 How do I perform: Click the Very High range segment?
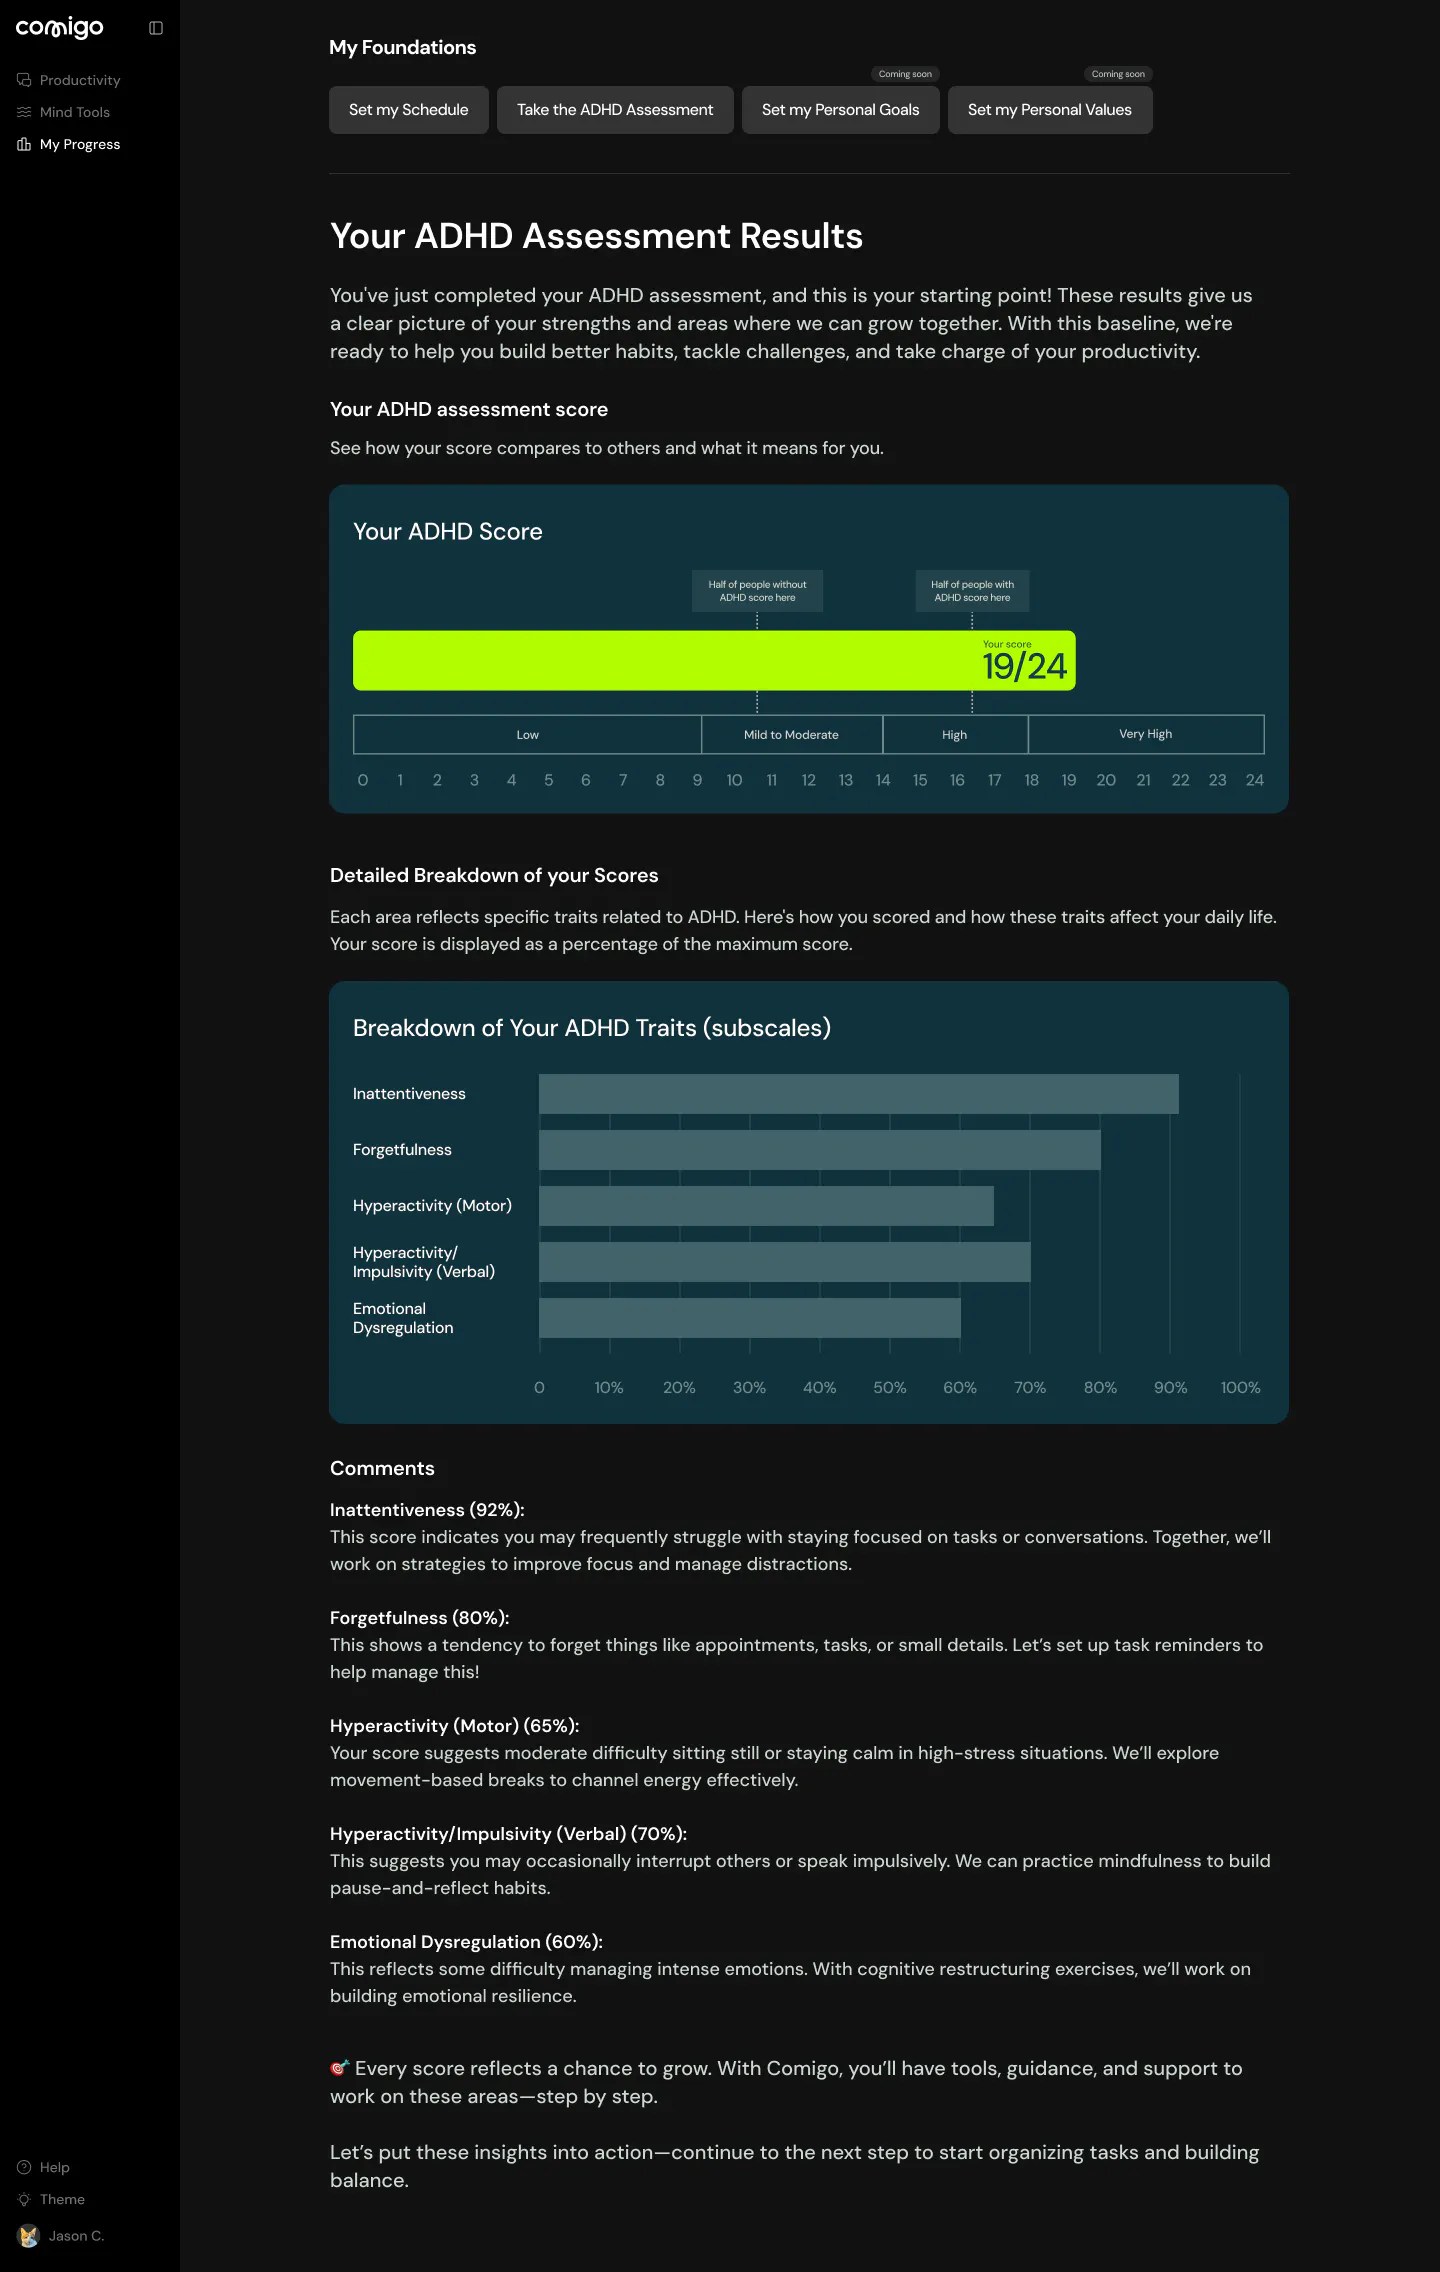tap(1146, 734)
